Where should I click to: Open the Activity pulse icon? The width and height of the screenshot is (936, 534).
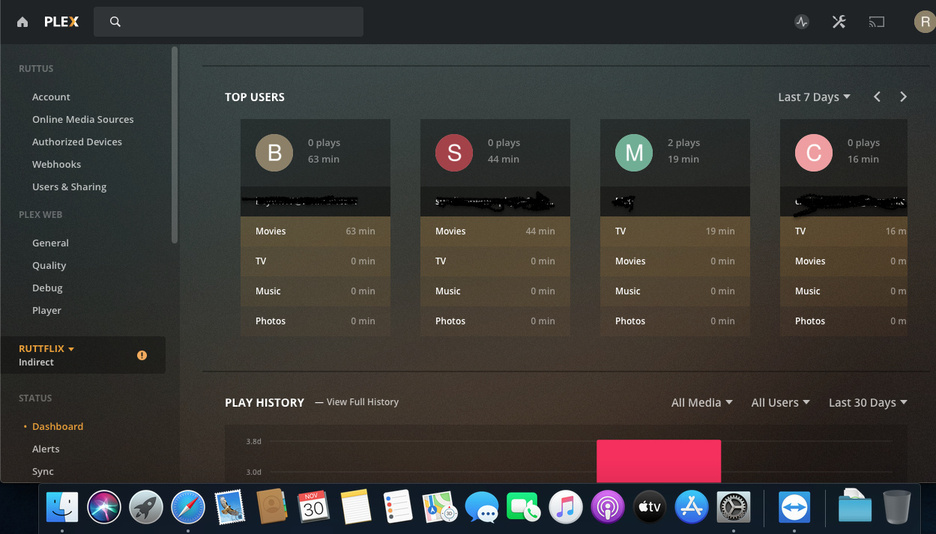click(x=802, y=22)
